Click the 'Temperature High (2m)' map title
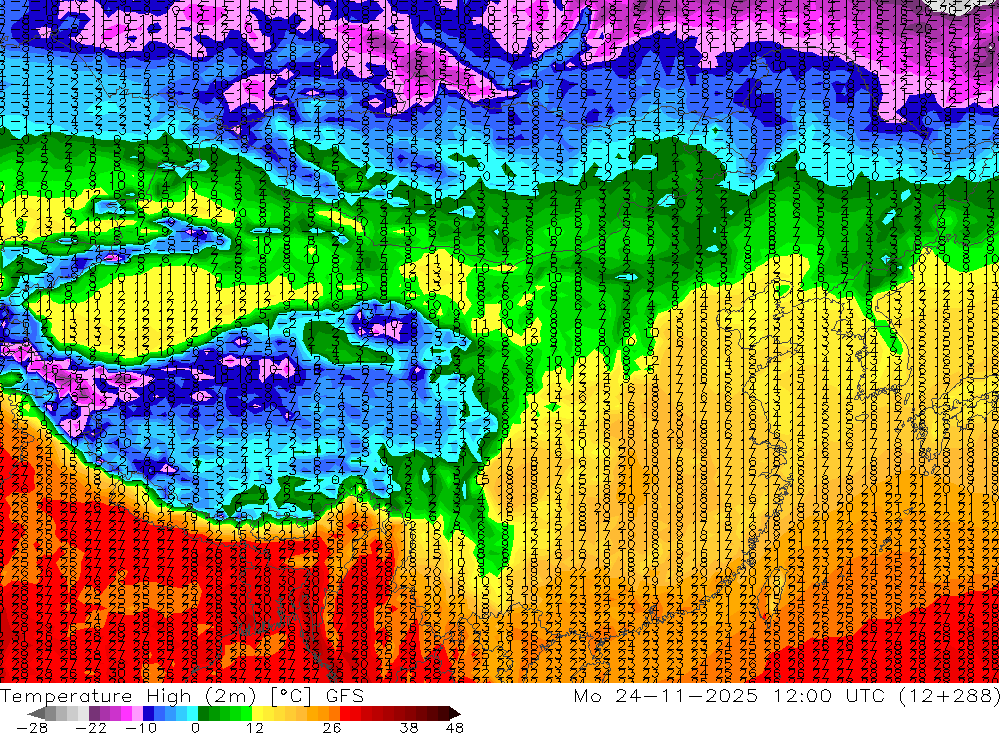 point(128,696)
